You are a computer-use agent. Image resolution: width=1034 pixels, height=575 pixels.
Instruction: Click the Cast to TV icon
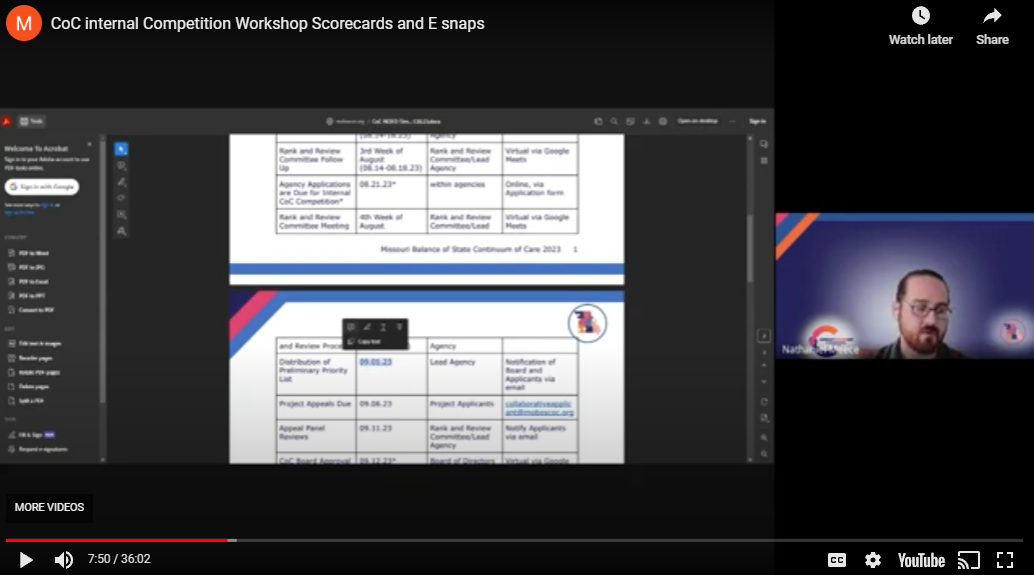969,560
